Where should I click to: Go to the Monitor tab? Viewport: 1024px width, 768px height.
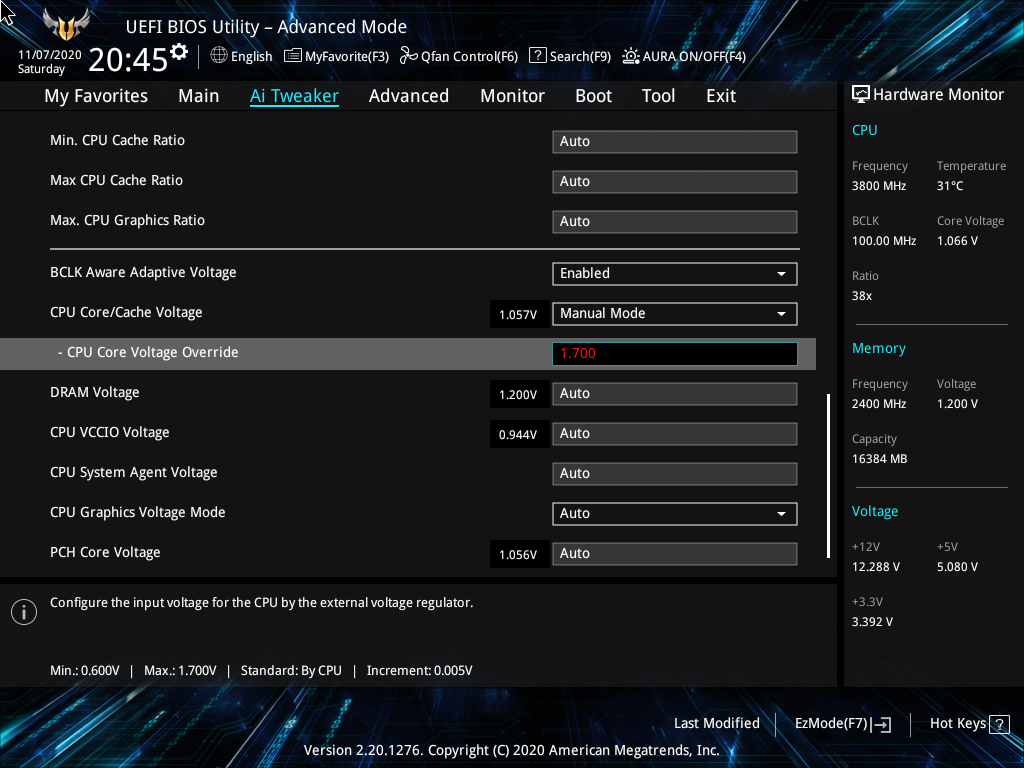point(513,96)
